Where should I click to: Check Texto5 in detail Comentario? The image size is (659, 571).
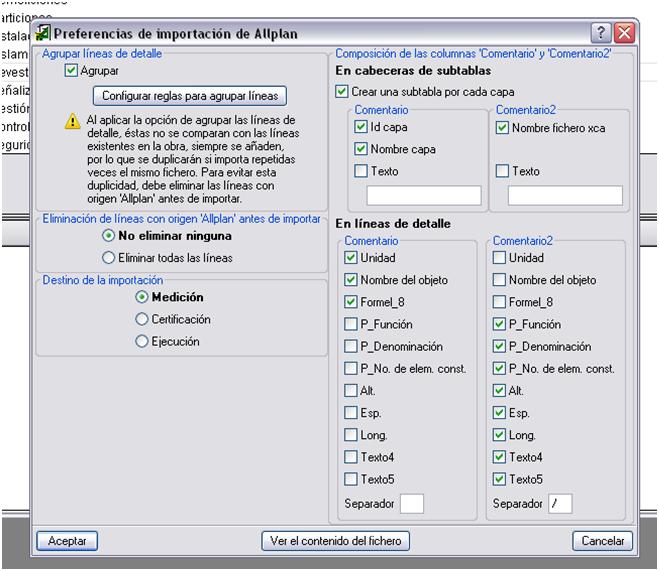click(351, 479)
